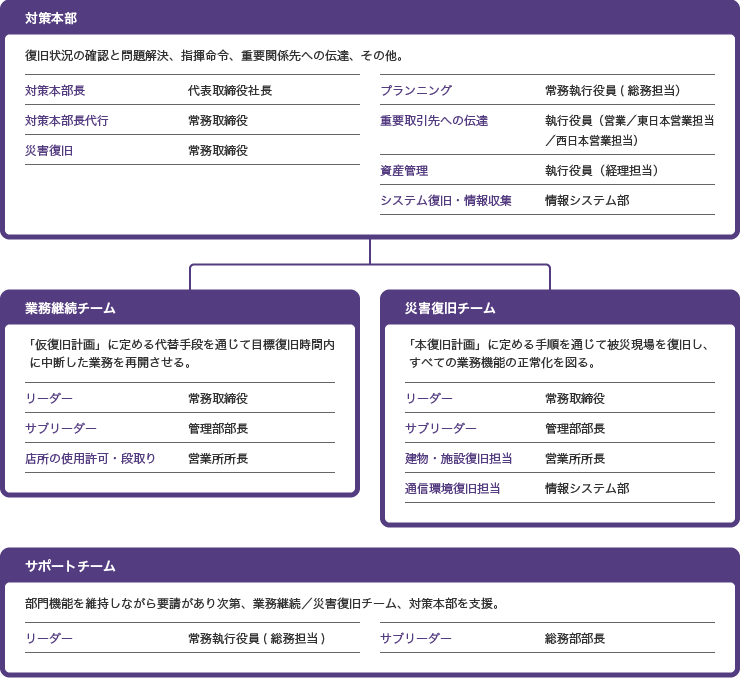The height and width of the screenshot is (678, 740).
Task: Select the 建物・施設復旧担当 label
Action: point(459,458)
